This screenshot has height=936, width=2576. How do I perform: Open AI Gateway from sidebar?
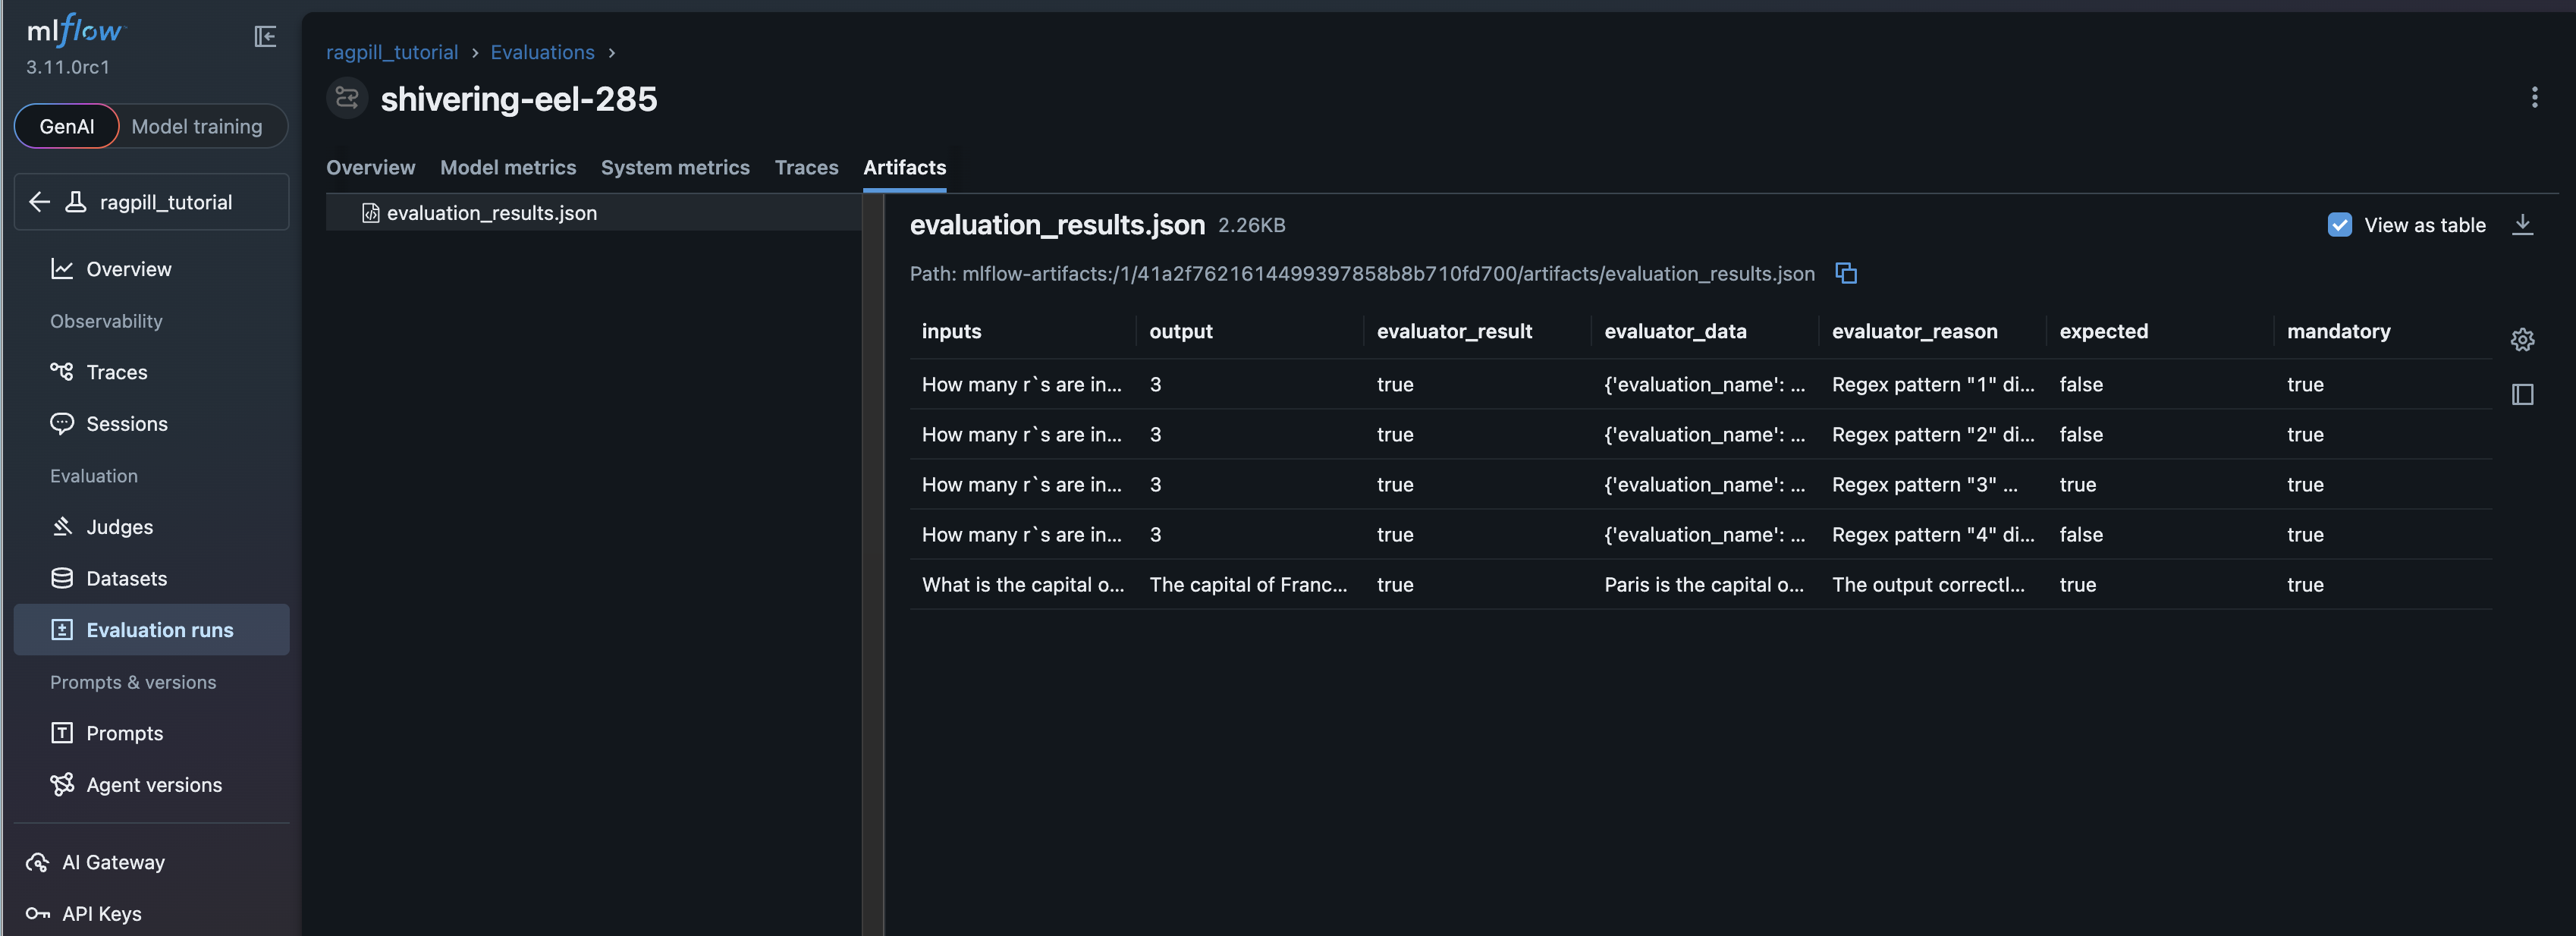pos(113,862)
